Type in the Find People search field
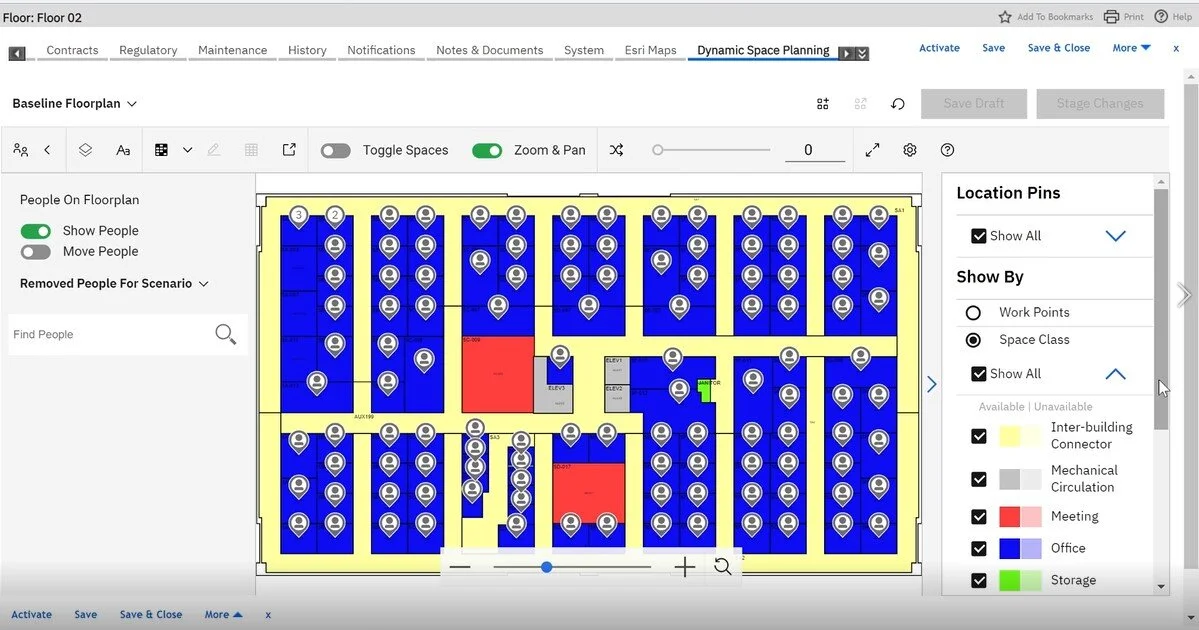1199x630 pixels. pos(110,333)
